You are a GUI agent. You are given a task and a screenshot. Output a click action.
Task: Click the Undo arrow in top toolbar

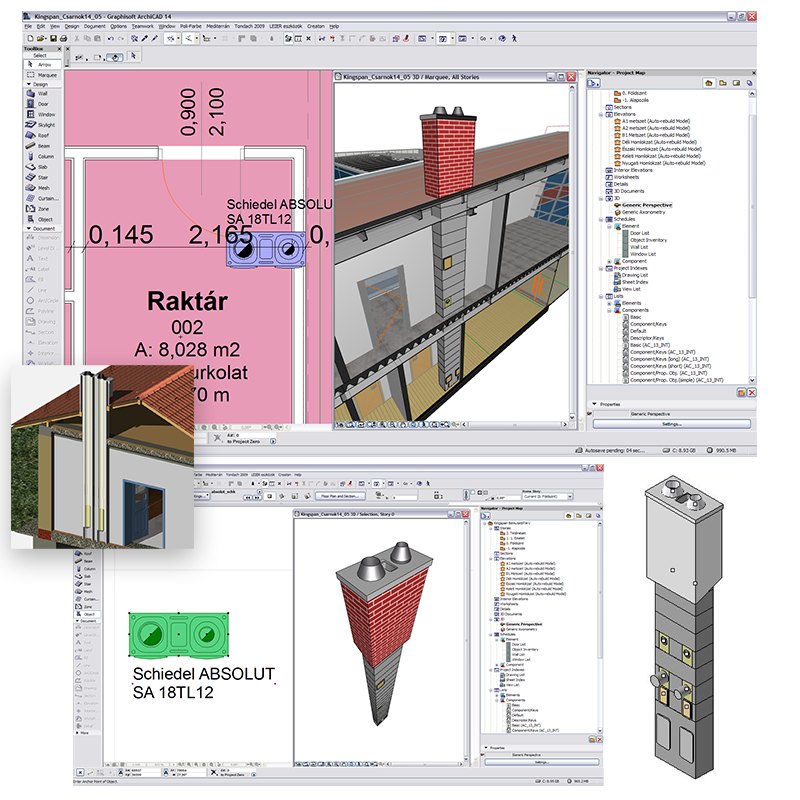point(110,39)
